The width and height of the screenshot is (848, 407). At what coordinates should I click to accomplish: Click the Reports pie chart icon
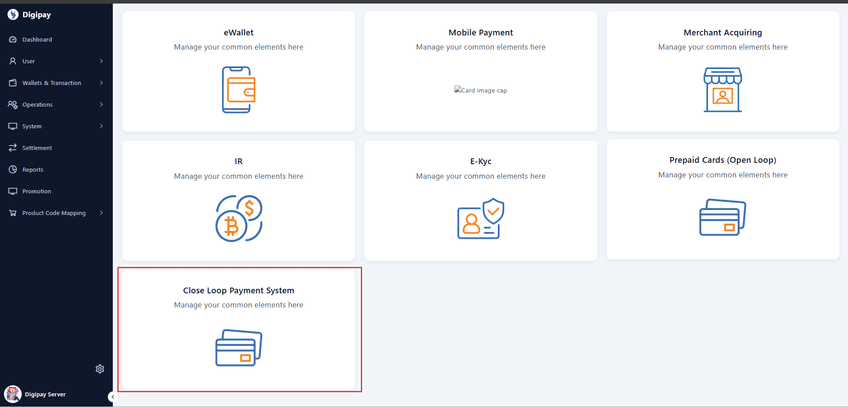(13, 169)
